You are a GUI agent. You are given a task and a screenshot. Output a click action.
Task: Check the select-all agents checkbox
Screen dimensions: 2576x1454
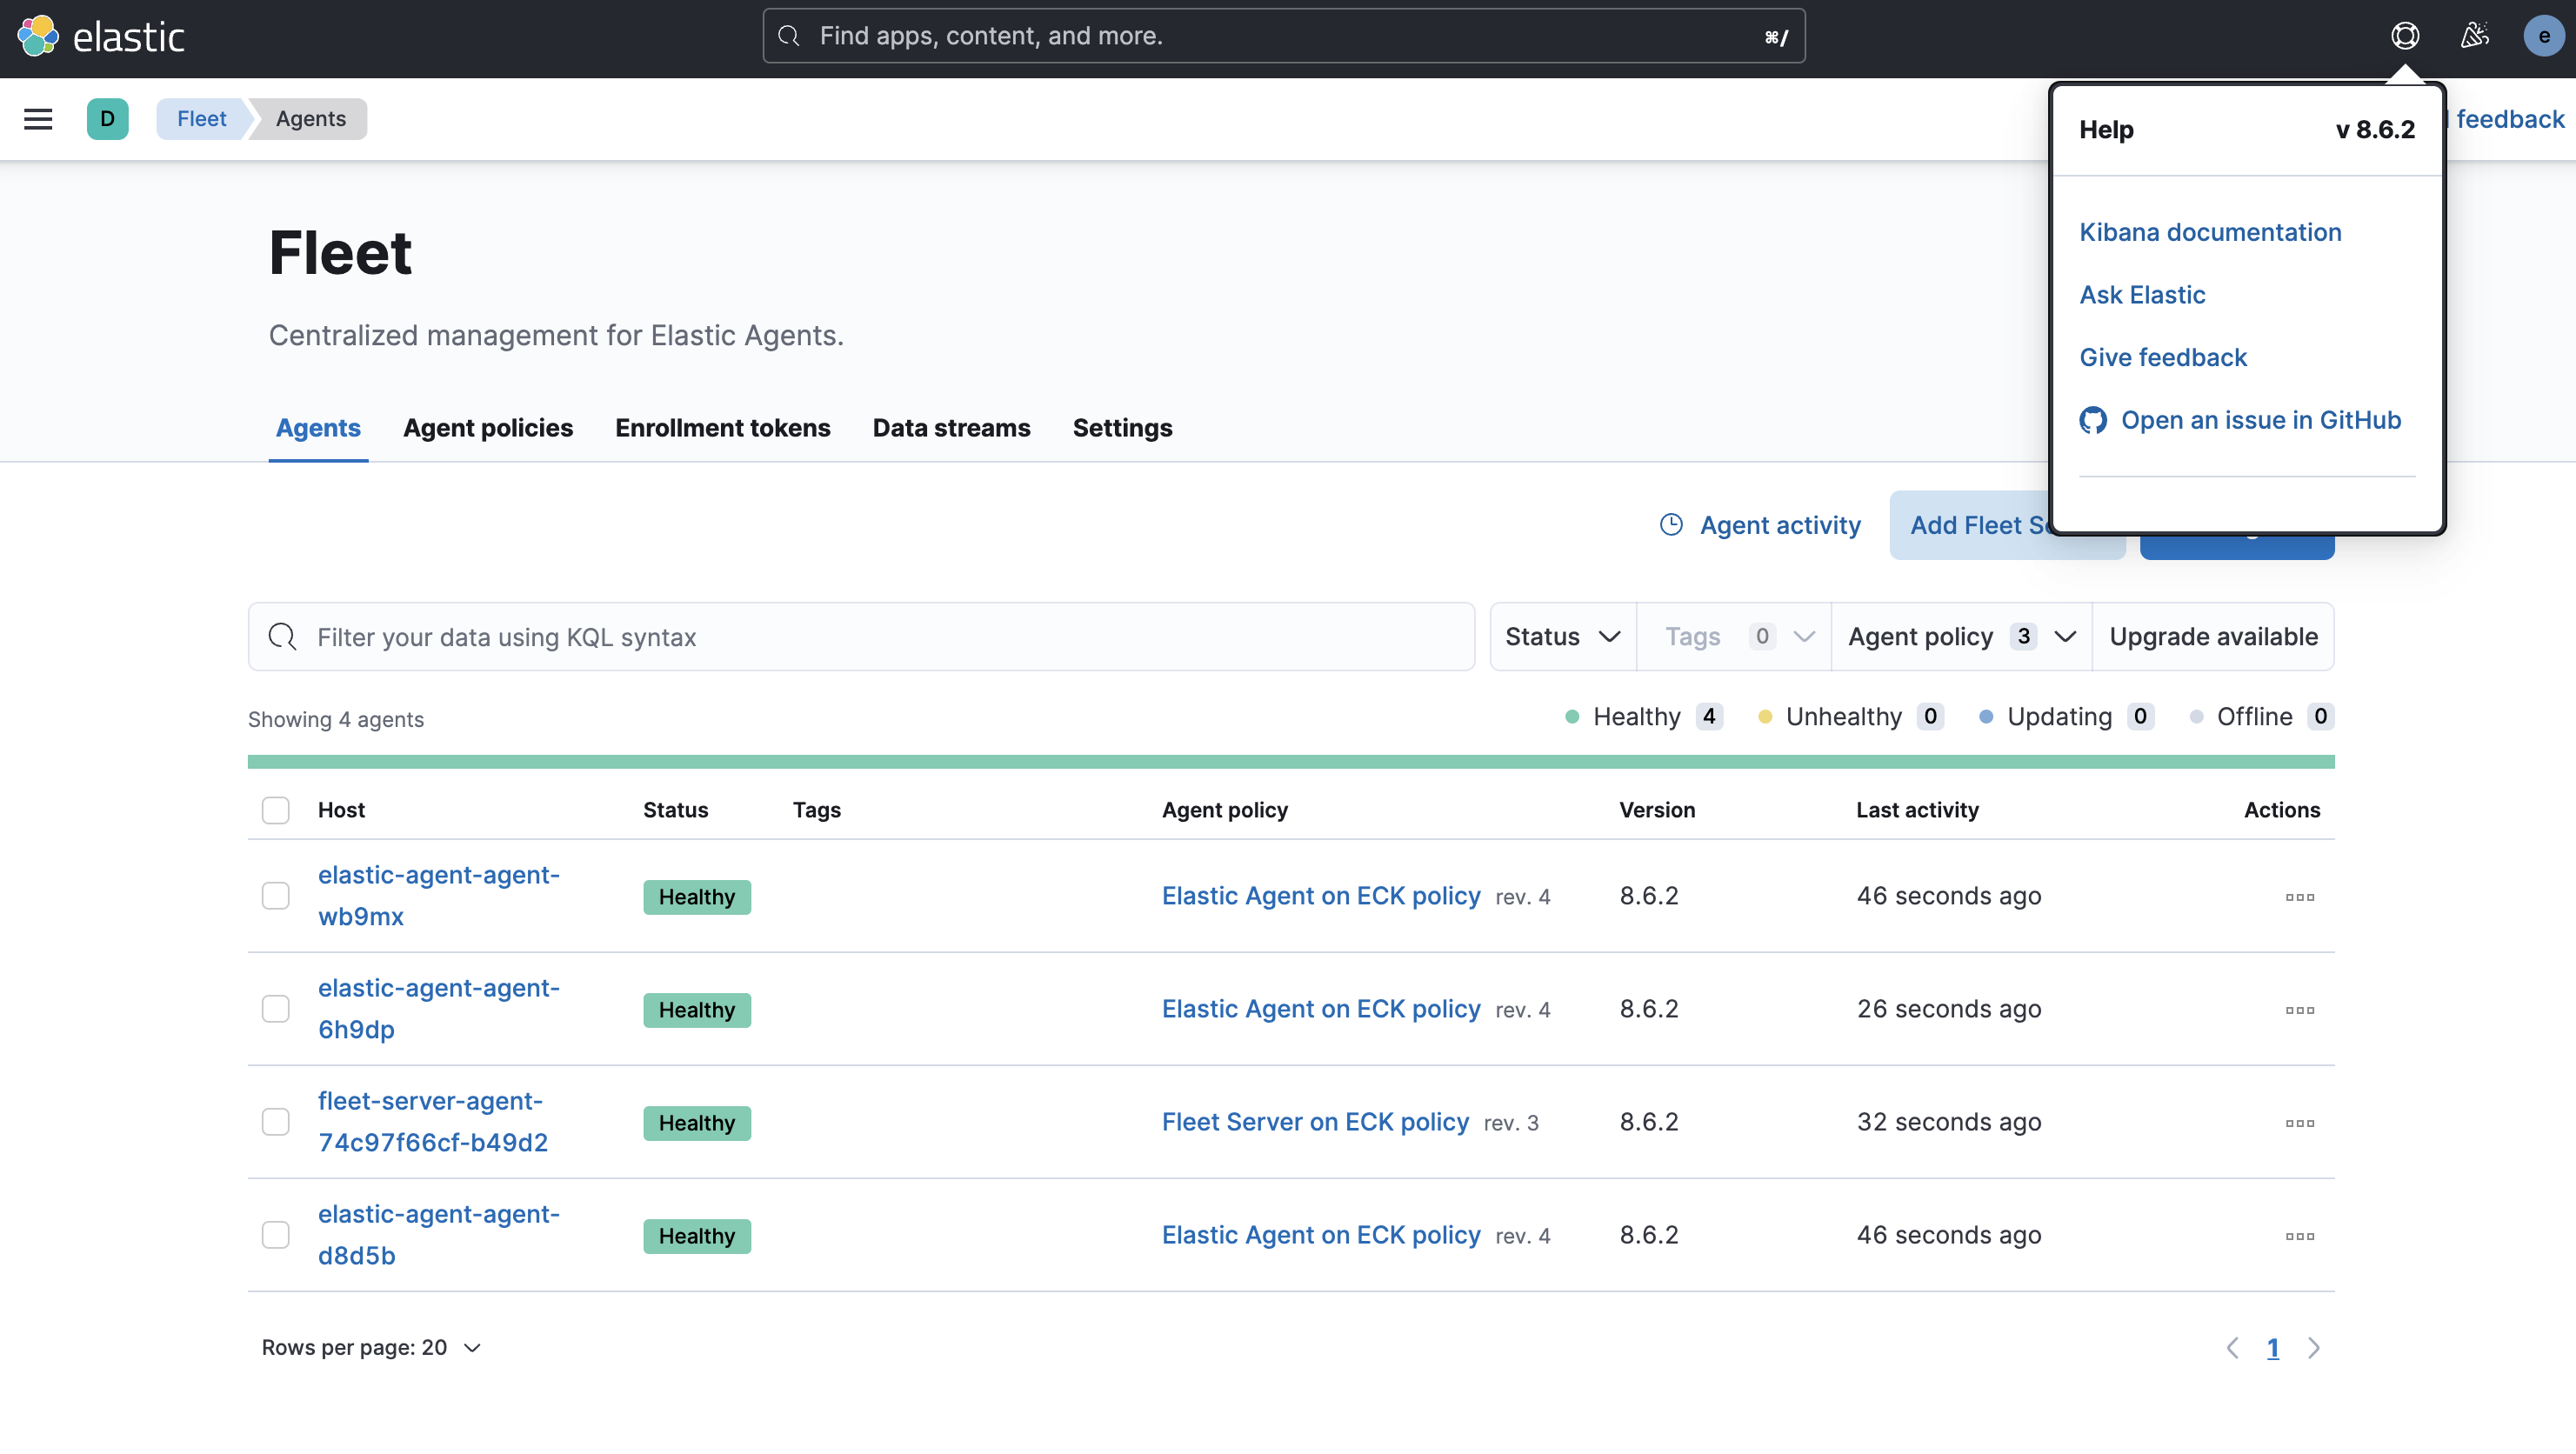pos(275,810)
